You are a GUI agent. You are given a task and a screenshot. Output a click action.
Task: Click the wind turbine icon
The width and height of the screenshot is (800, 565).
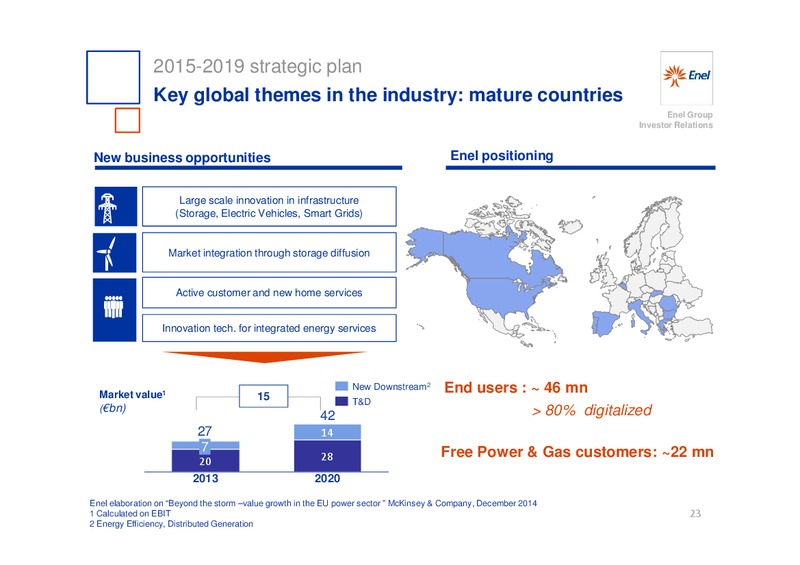click(114, 253)
